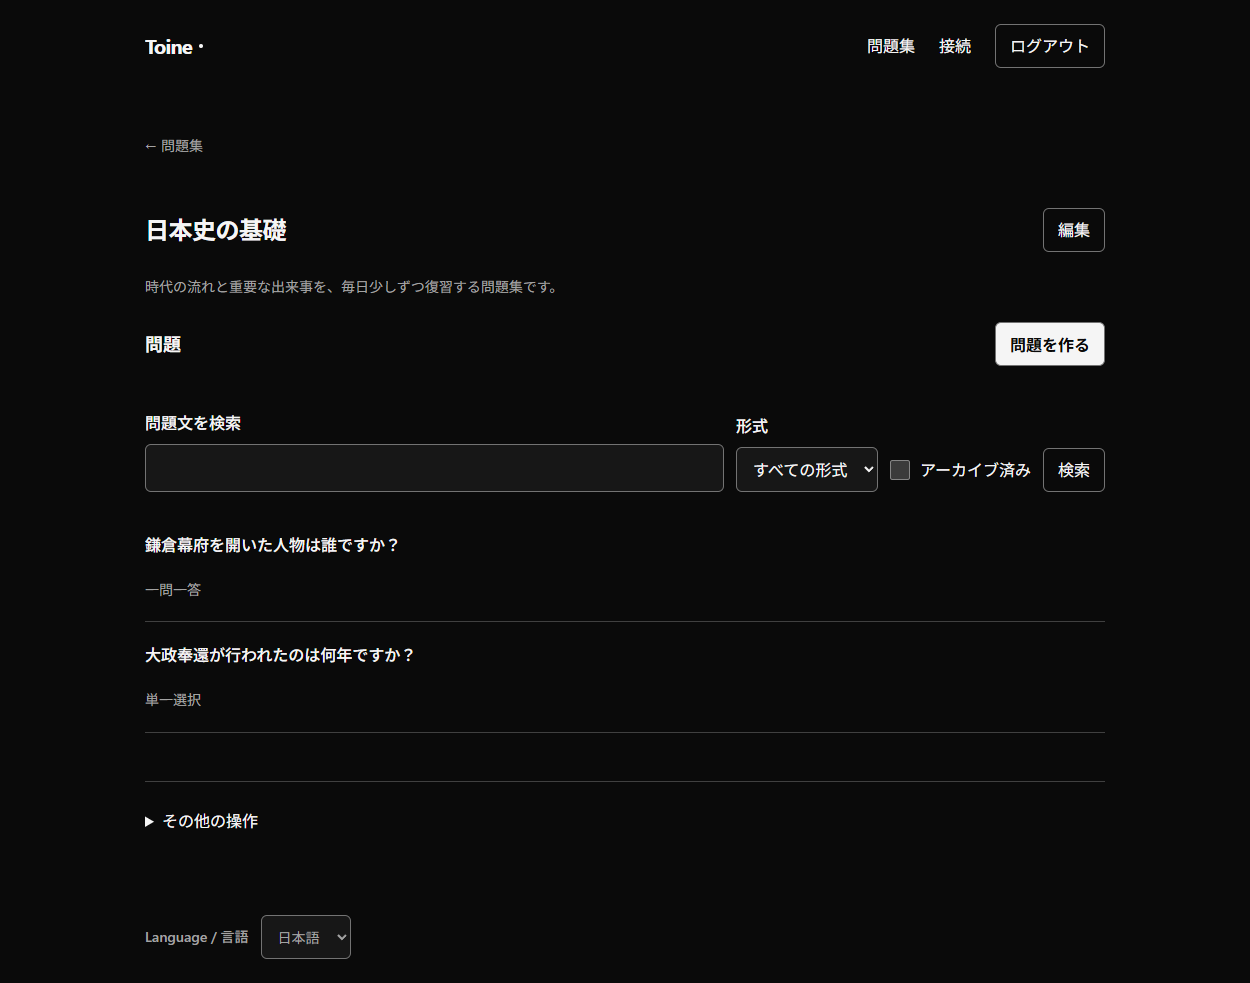Viewport: 1250px width, 983px height.
Task: Focus the 問題文を検索 text field
Action: pos(434,468)
